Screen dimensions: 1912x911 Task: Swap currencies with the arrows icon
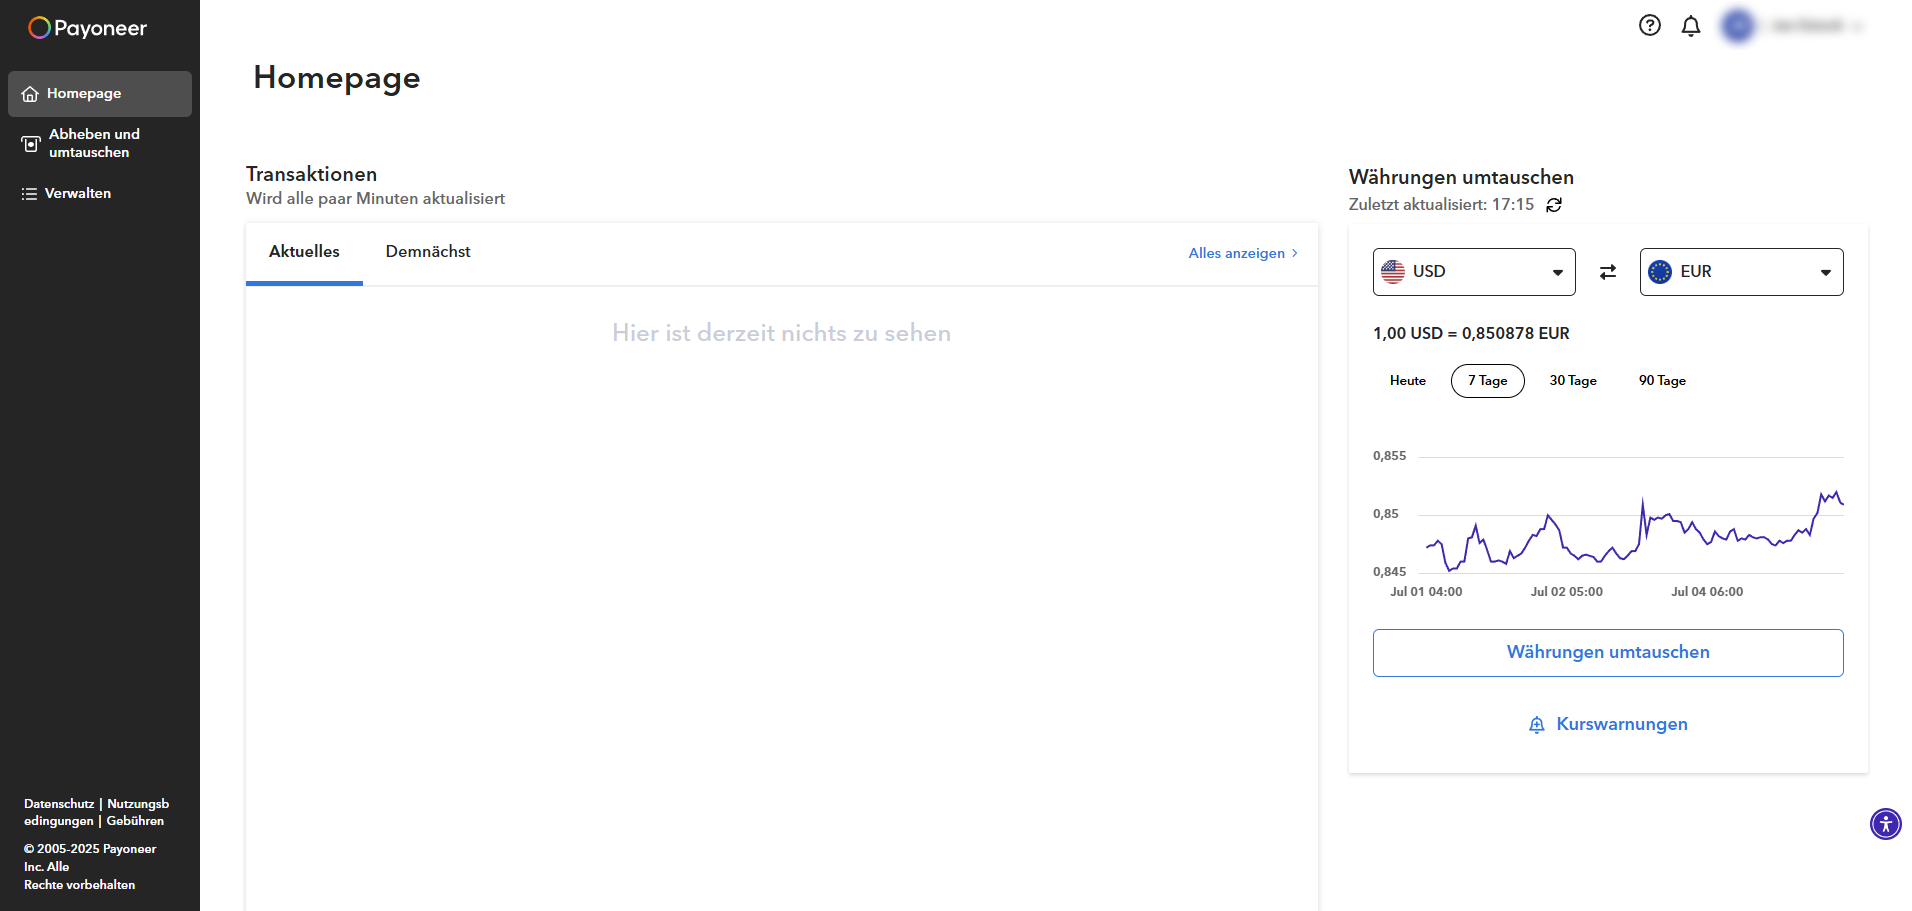(1607, 272)
